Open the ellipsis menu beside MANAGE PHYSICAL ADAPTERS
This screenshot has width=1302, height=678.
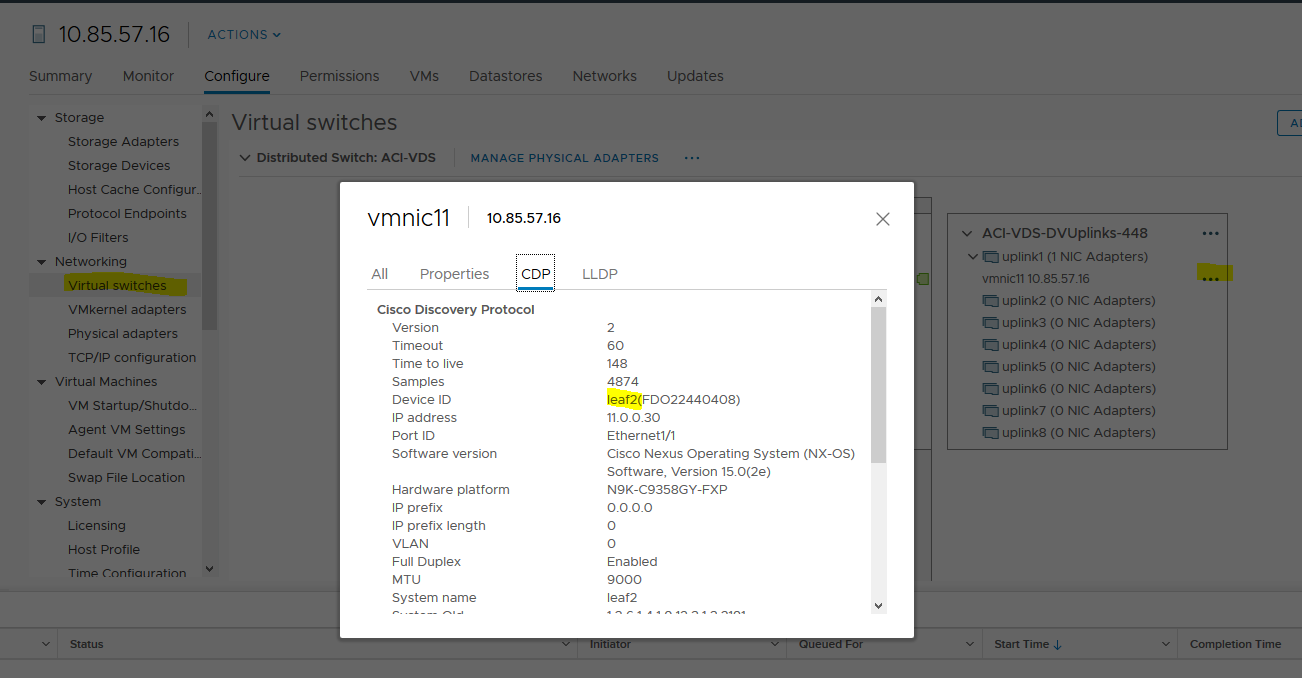tap(692, 158)
